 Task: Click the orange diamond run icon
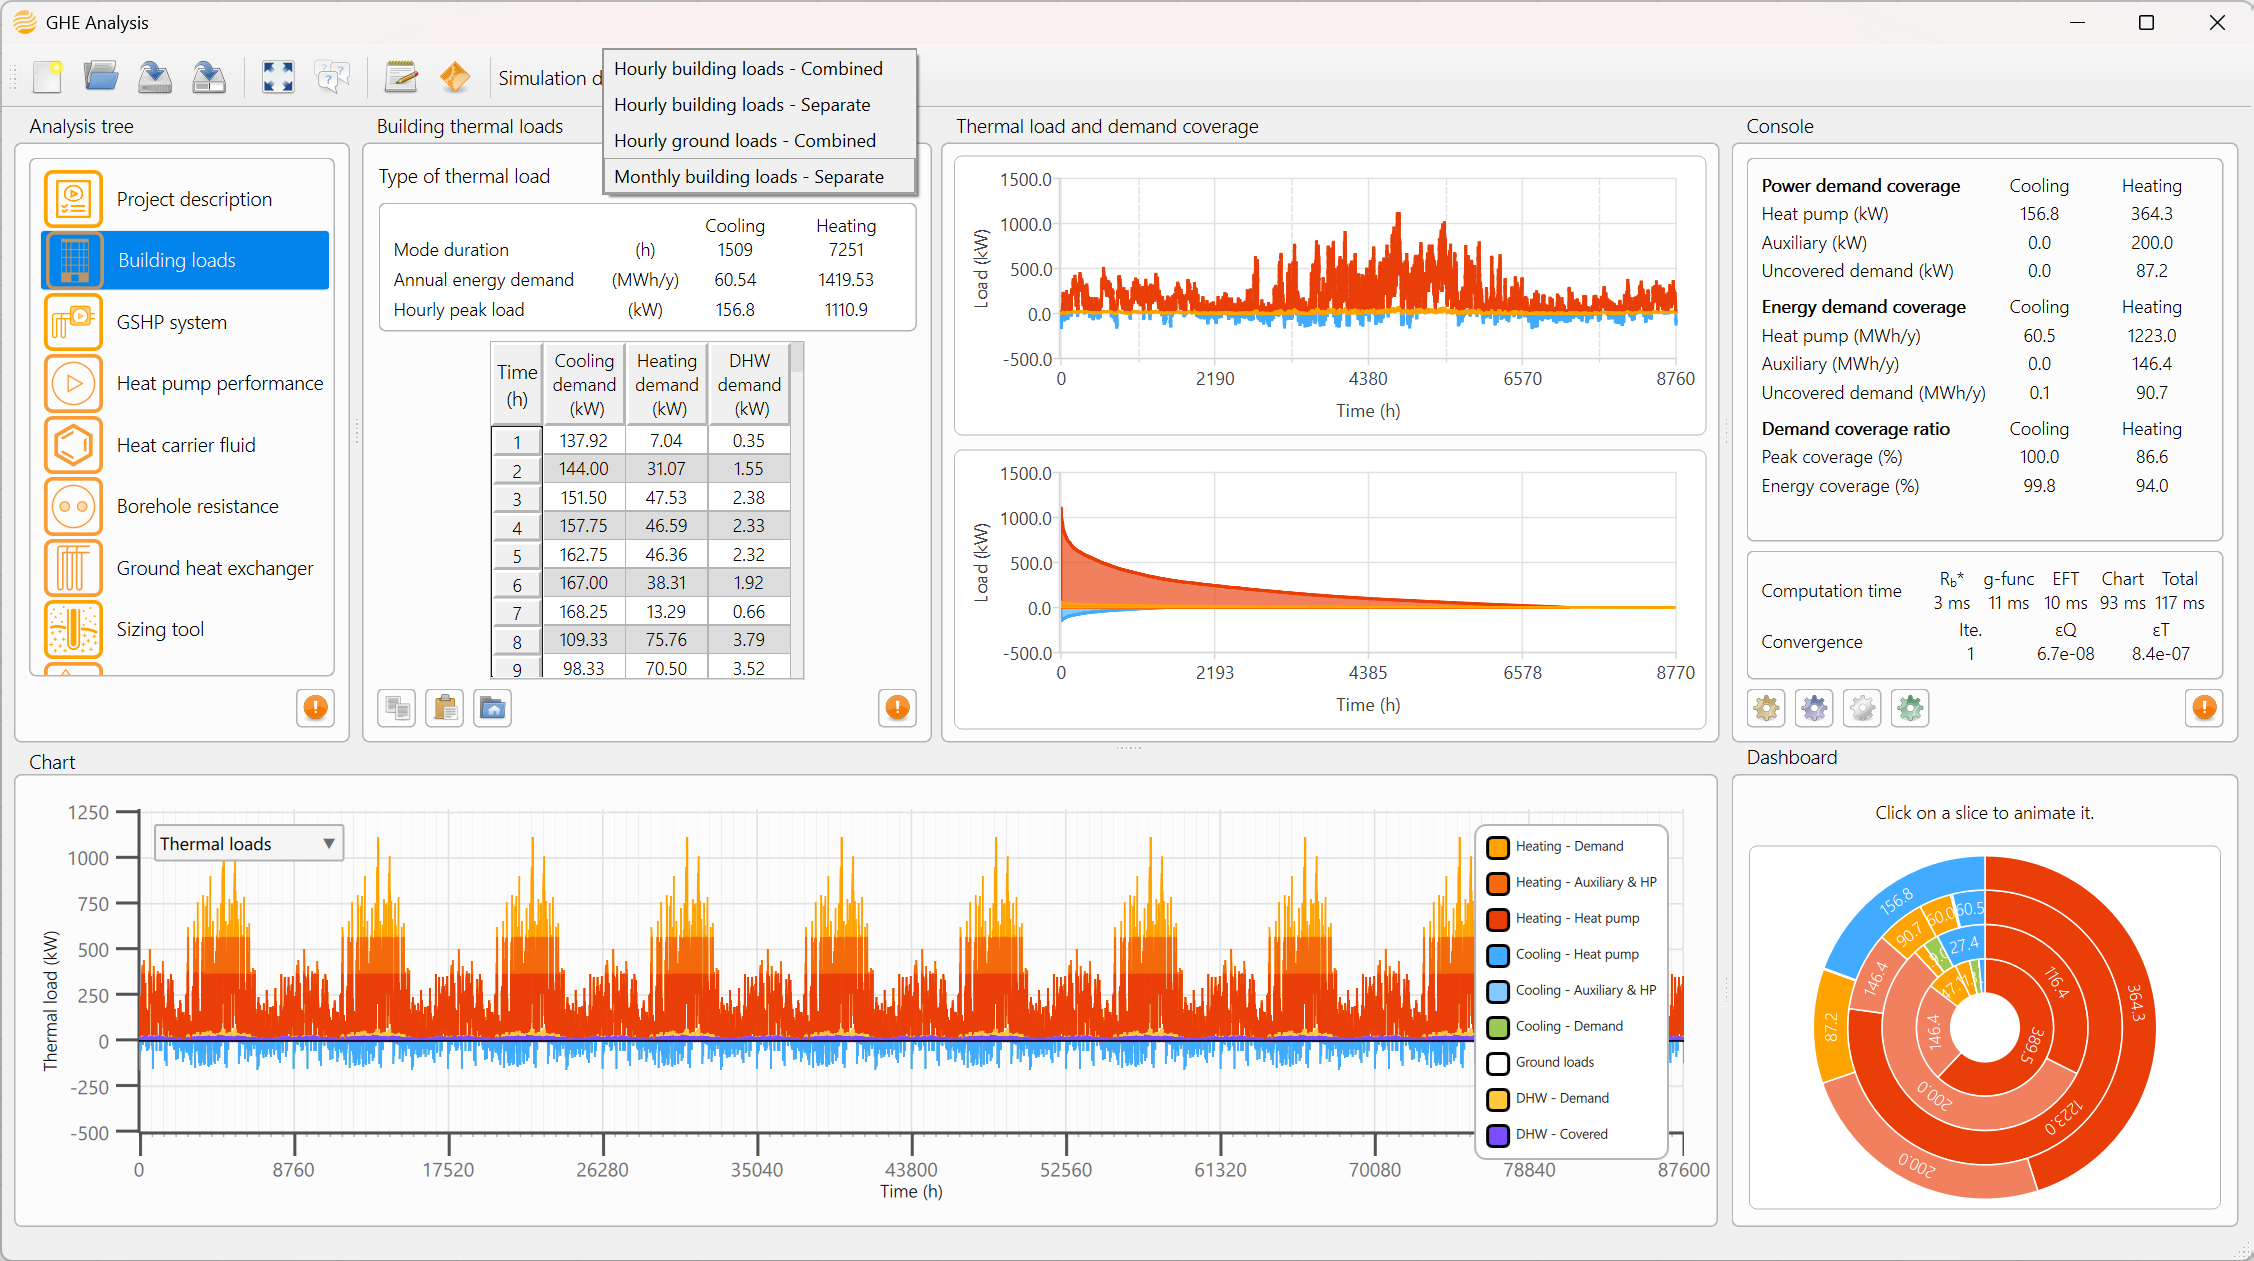[x=455, y=77]
